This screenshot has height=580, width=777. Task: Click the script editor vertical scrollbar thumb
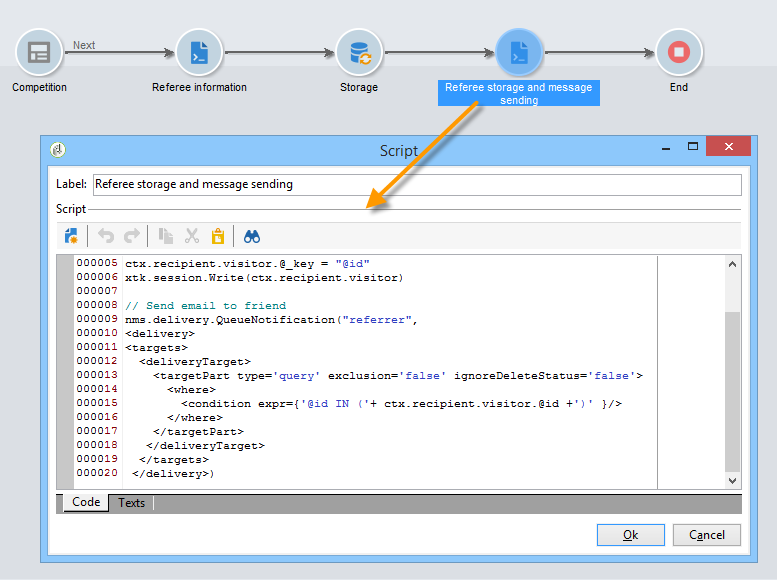point(732,390)
